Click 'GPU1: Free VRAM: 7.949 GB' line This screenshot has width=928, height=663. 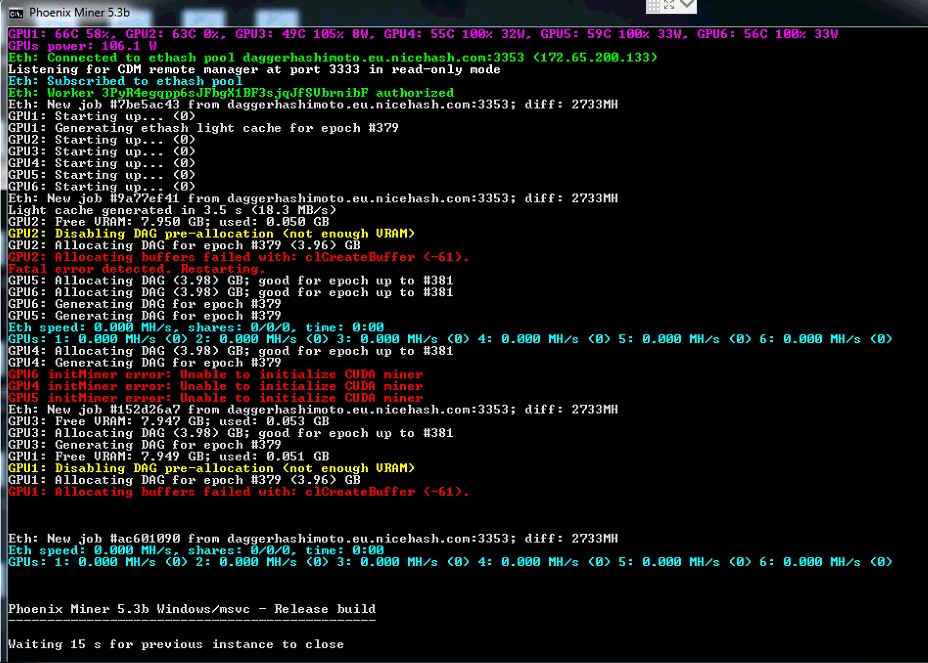point(168,456)
